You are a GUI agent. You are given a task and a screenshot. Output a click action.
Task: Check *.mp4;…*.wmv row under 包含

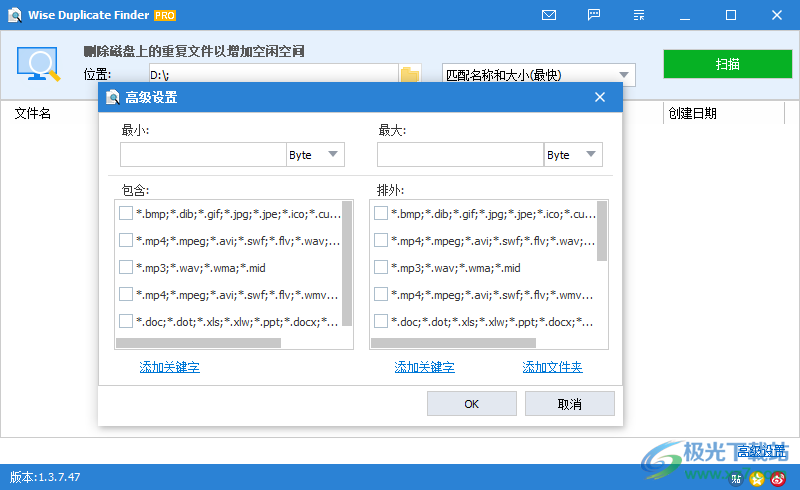coord(126,295)
